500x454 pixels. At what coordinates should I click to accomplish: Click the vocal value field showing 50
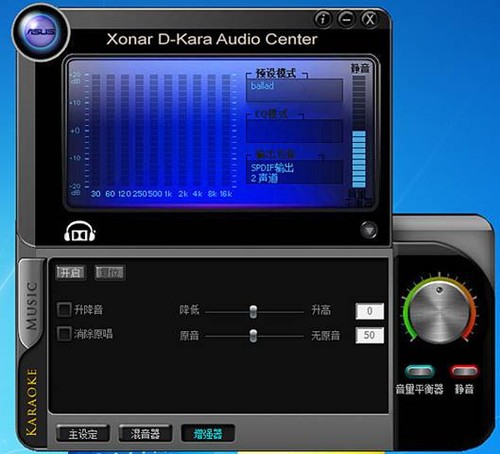tap(369, 335)
